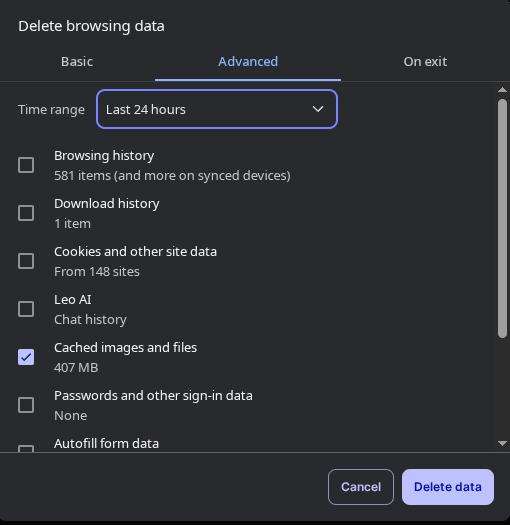The image size is (510, 525).
Task: Select the Leo AI chat history checkbox
Action: point(26,309)
